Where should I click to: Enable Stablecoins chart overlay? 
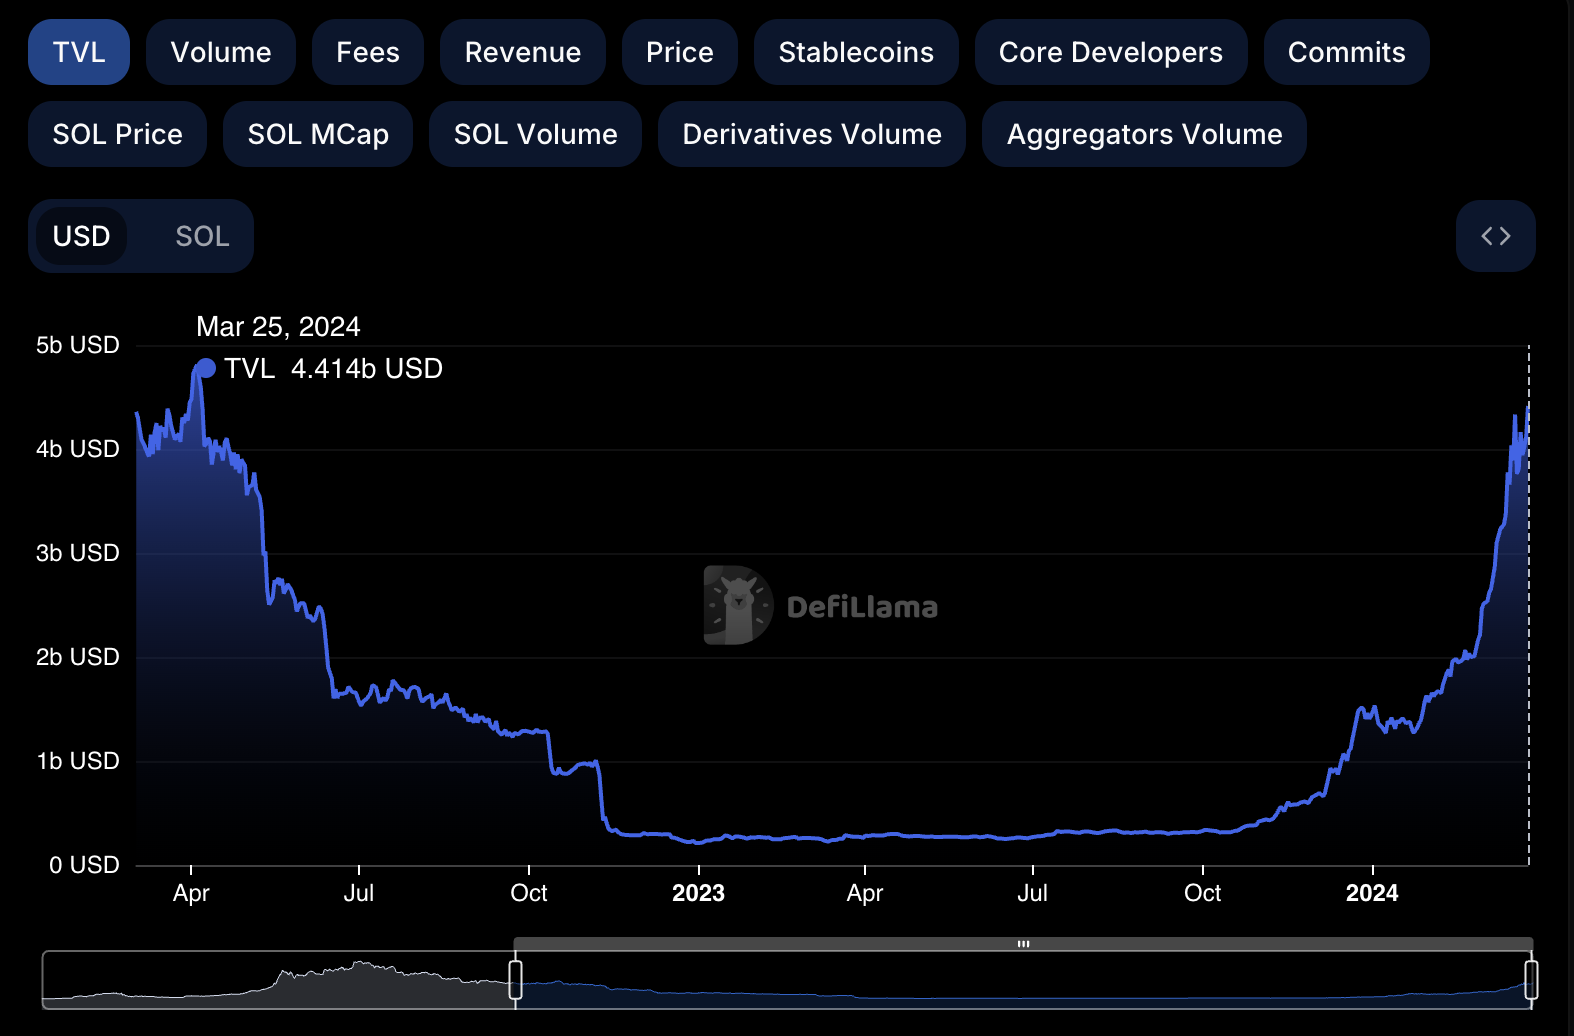click(x=856, y=52)
